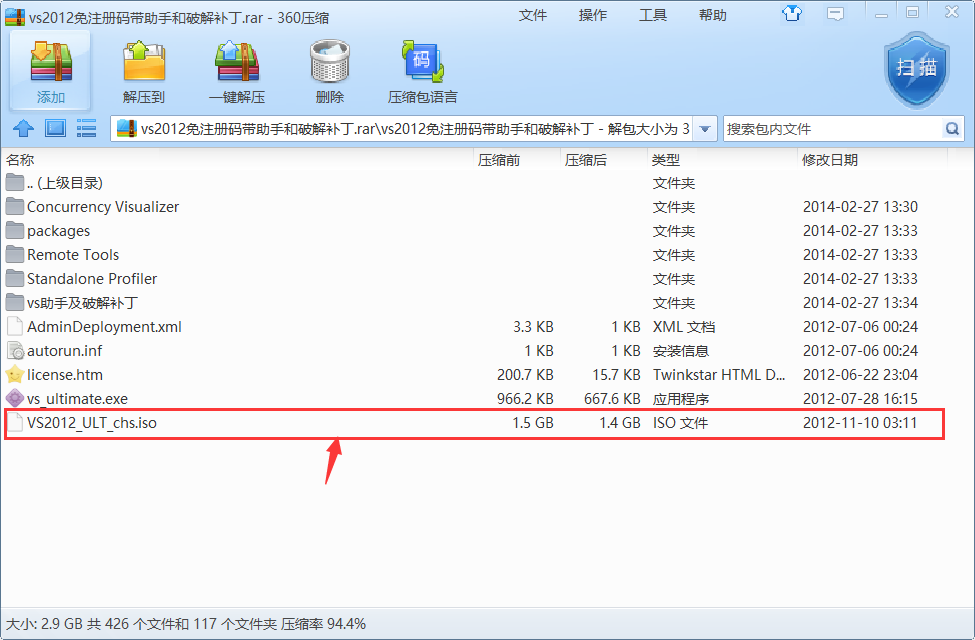Select the VS2012_ULT_chs.iso file
This screenshot has width=975, height=640.
point(92,423)
